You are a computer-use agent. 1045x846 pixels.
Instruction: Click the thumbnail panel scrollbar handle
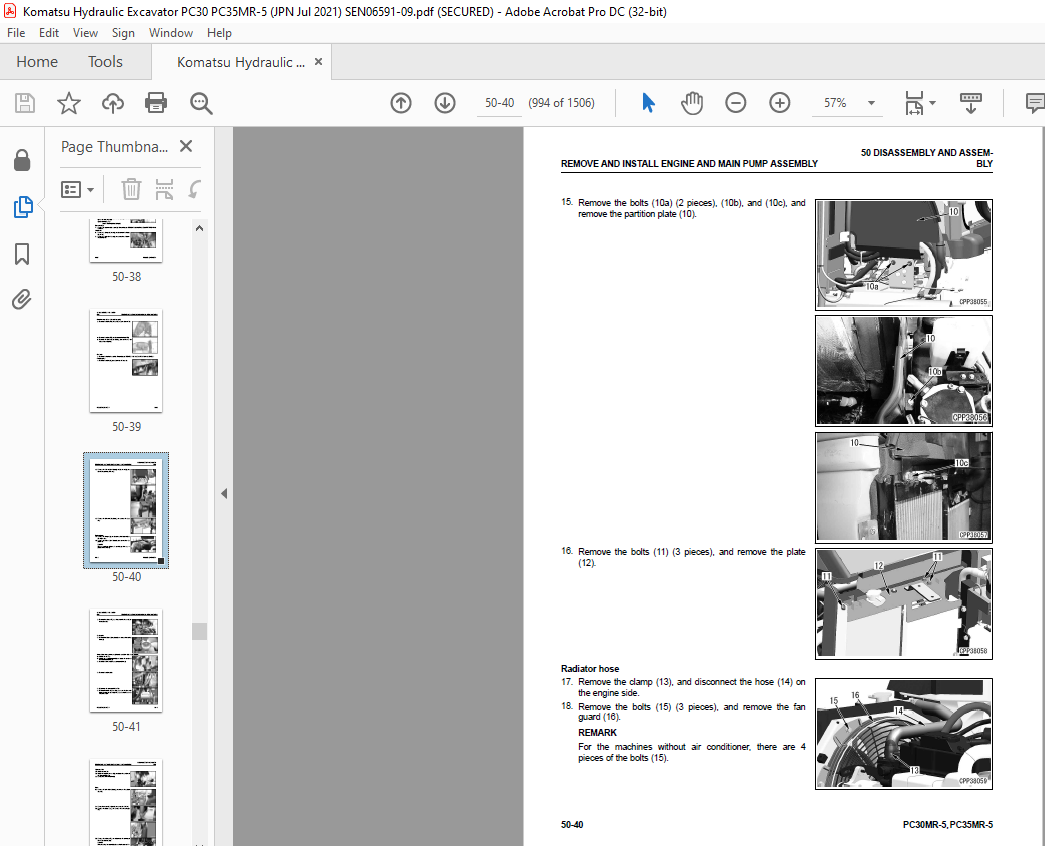click(x=199, y=631)
